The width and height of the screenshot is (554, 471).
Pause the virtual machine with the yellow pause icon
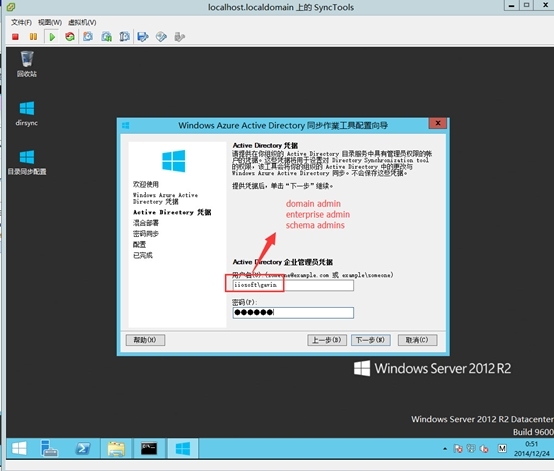pyautogui.click(x=33, y=37)
